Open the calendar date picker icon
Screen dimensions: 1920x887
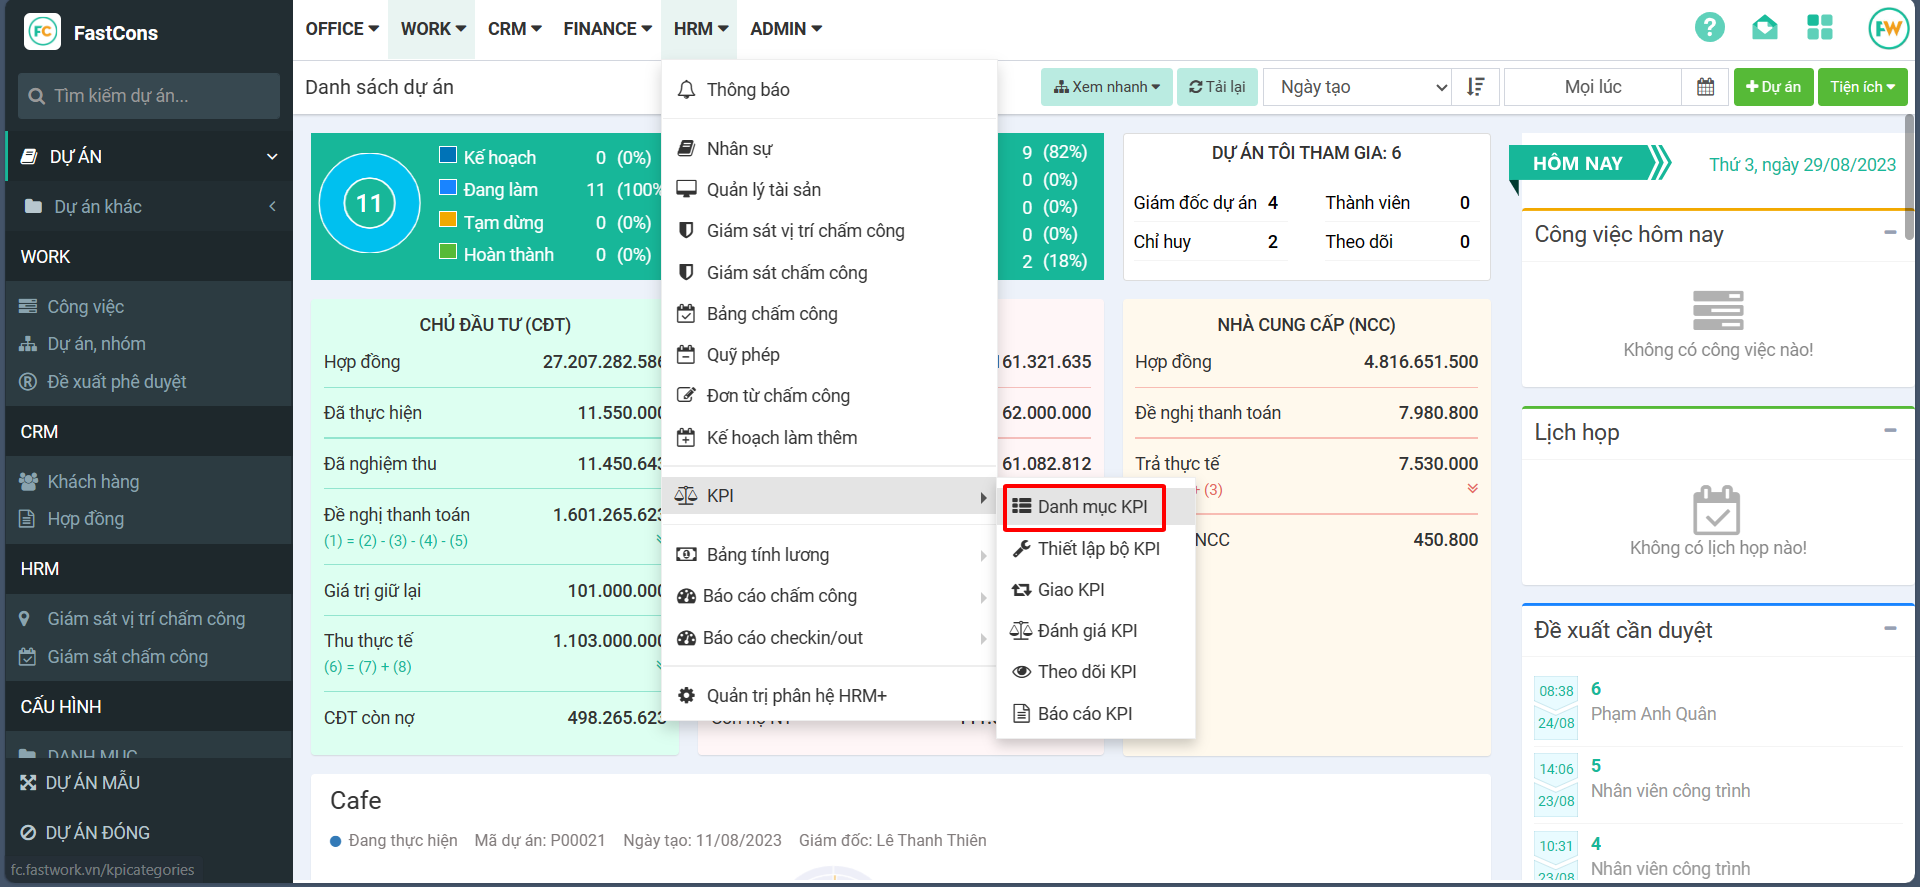pyautogui.click(x=1705, y=87)
